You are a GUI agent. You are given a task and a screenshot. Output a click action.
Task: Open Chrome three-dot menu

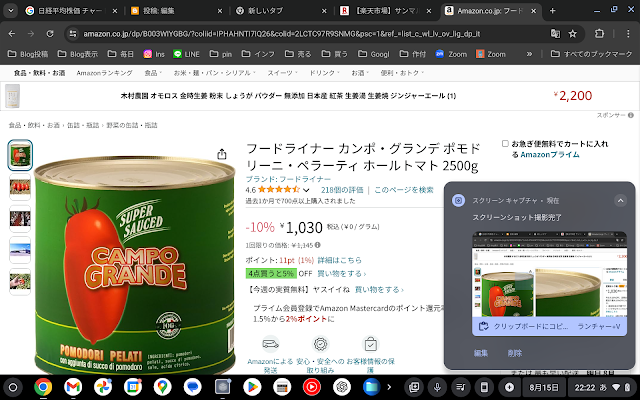click(628, 34)
